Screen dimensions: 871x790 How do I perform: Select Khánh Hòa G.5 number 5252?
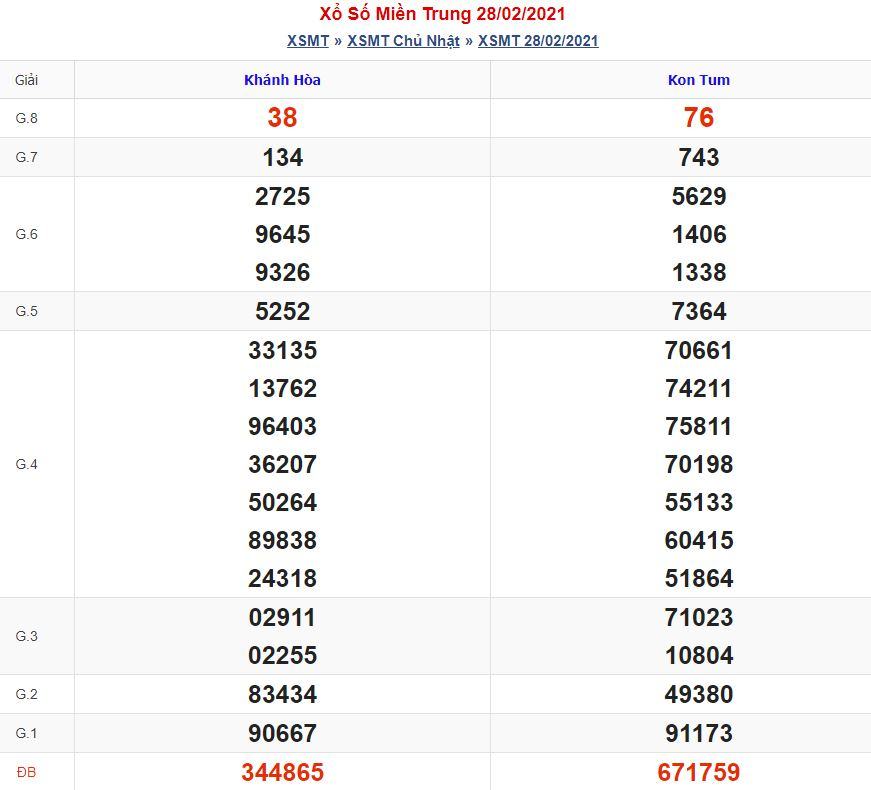(282, 311)
